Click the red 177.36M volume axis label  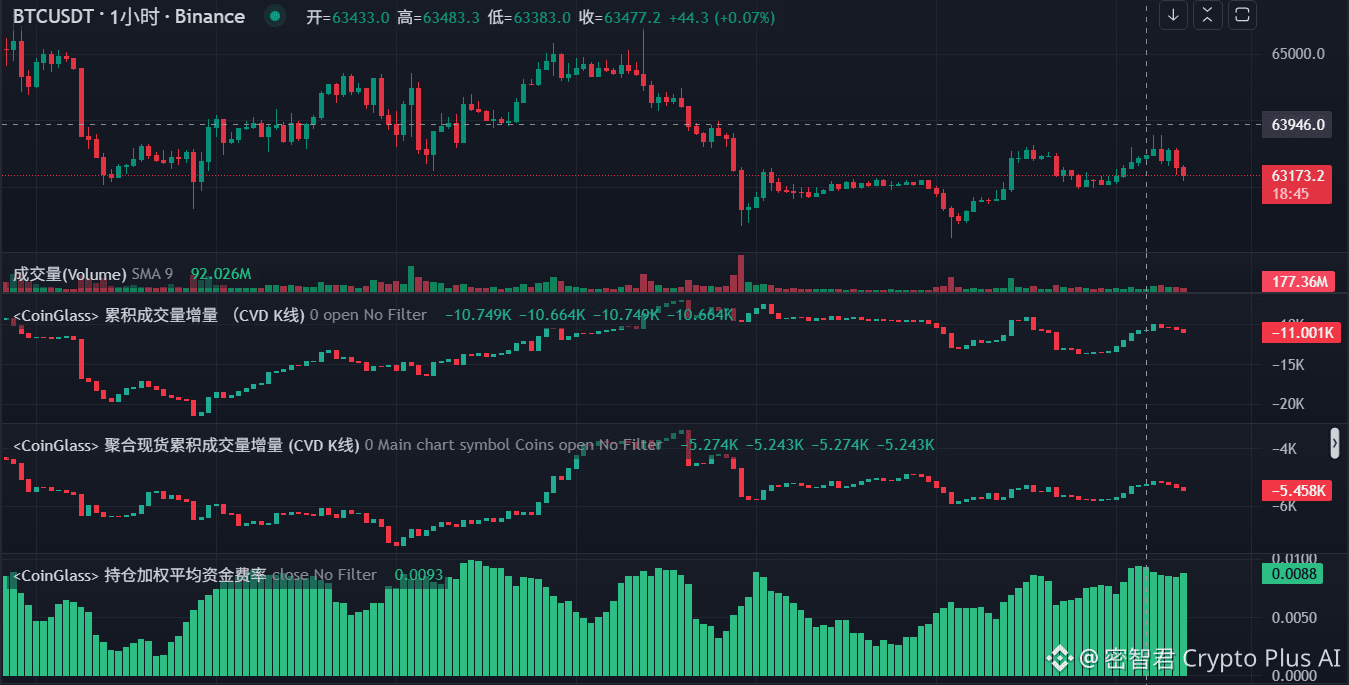point(1298,282)
